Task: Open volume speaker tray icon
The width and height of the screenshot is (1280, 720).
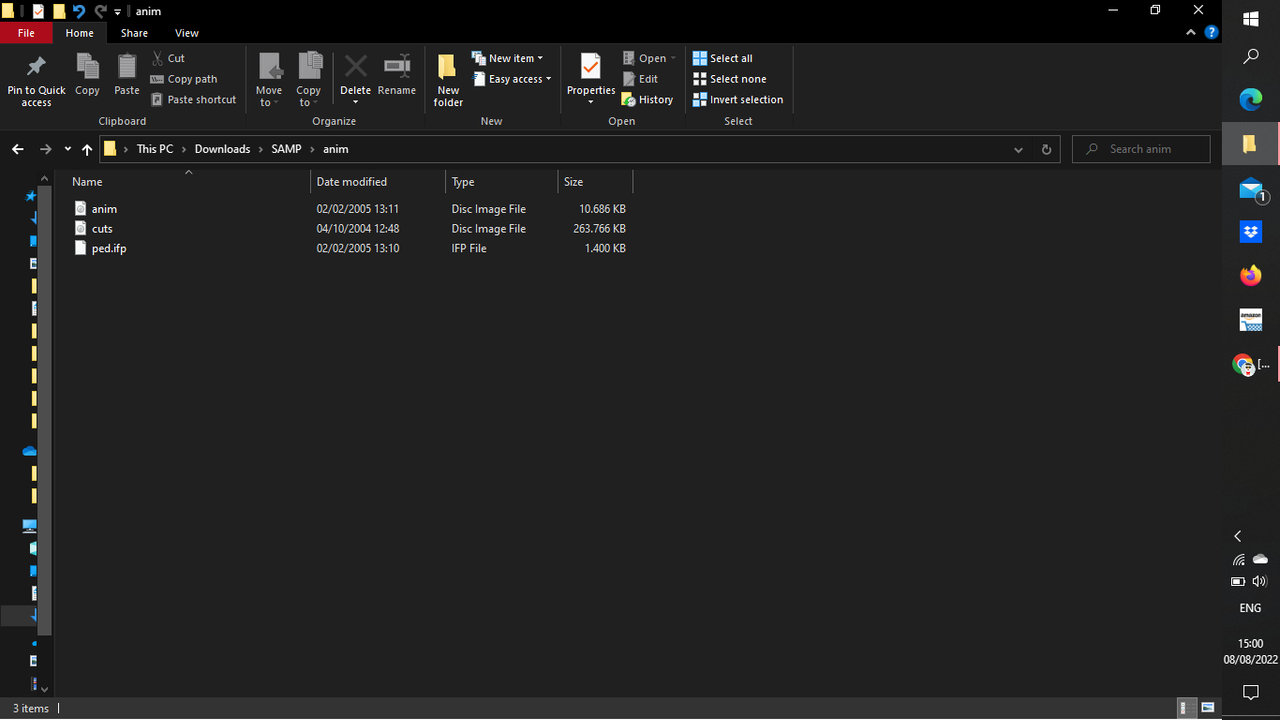Action: coord(1260,581)
